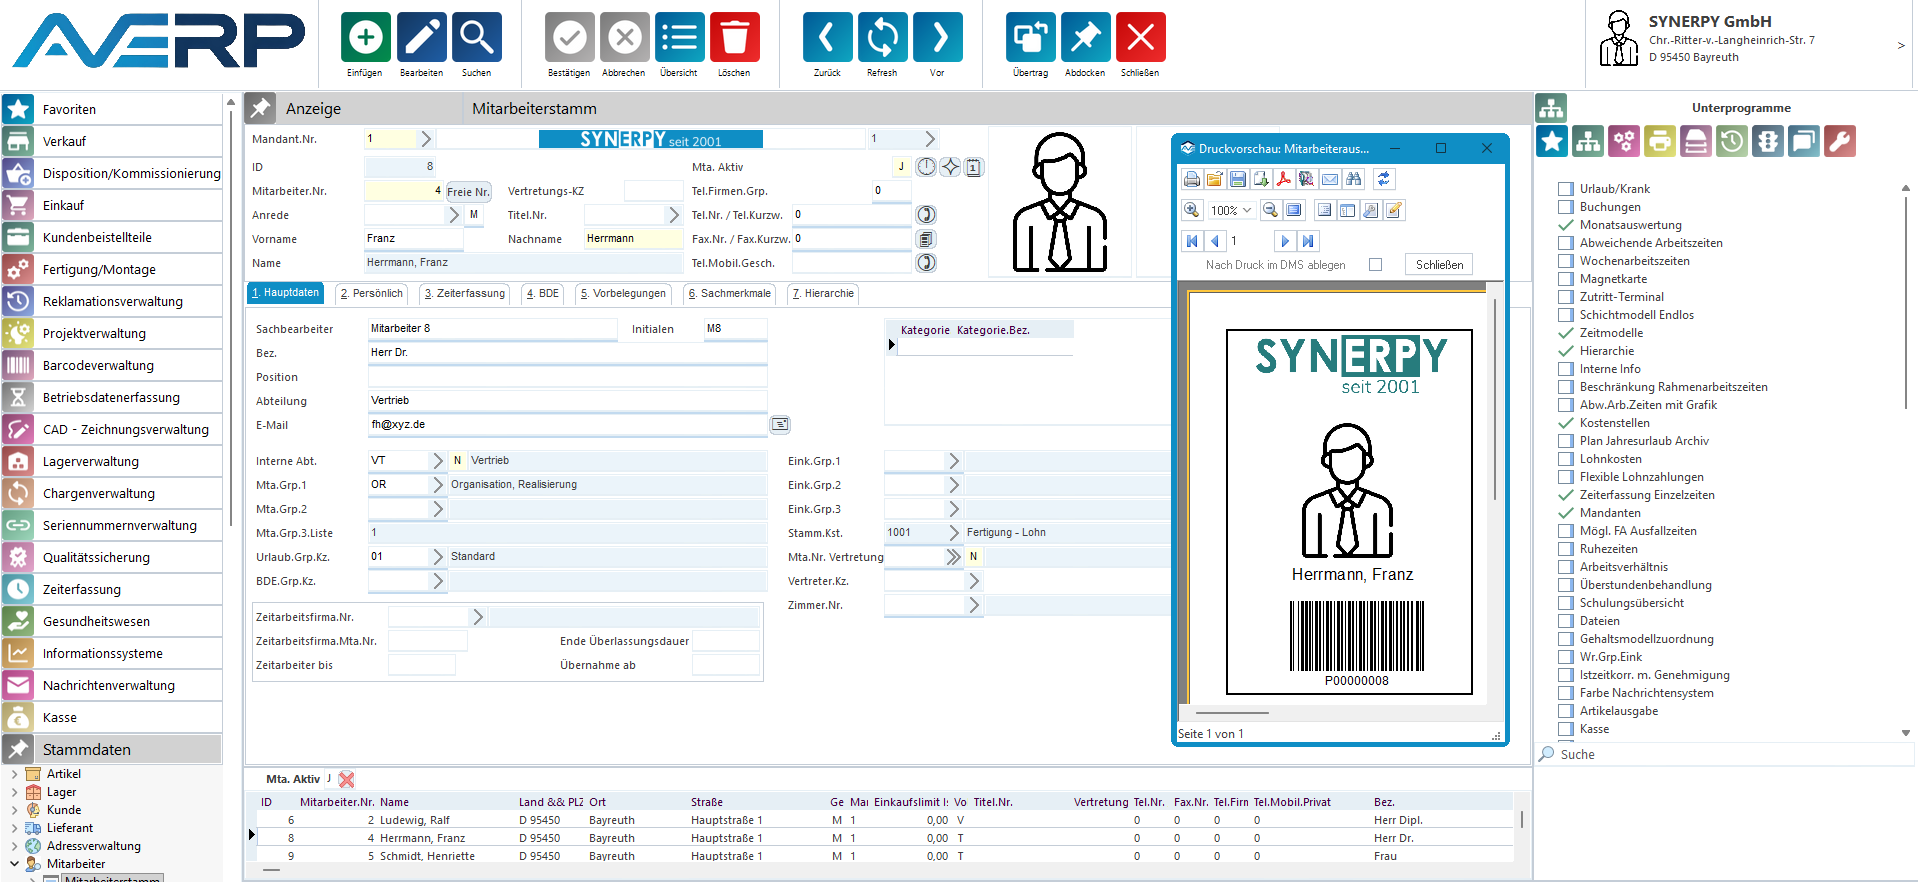The image size is (1918, 882).
Task: Expand the Artikel tree node
Action: (14, 774)
